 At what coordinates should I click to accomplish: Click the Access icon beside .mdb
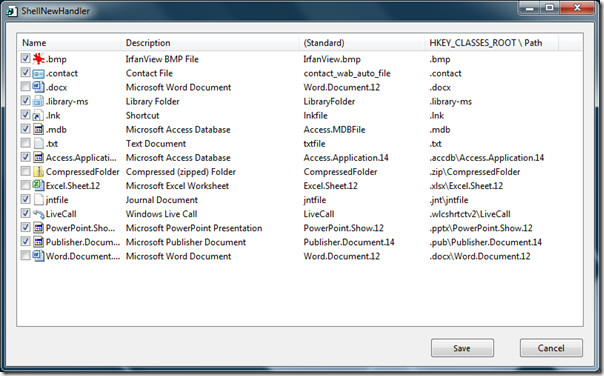[x=38, y=129]
